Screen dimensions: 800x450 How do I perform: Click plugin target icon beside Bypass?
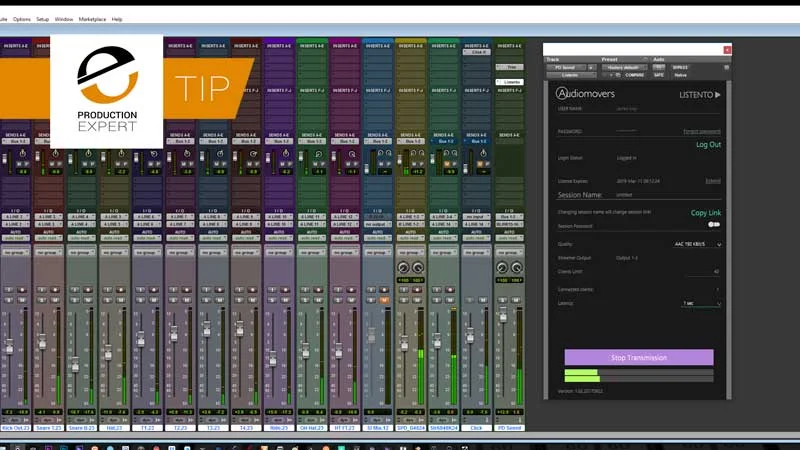(727, 67)
